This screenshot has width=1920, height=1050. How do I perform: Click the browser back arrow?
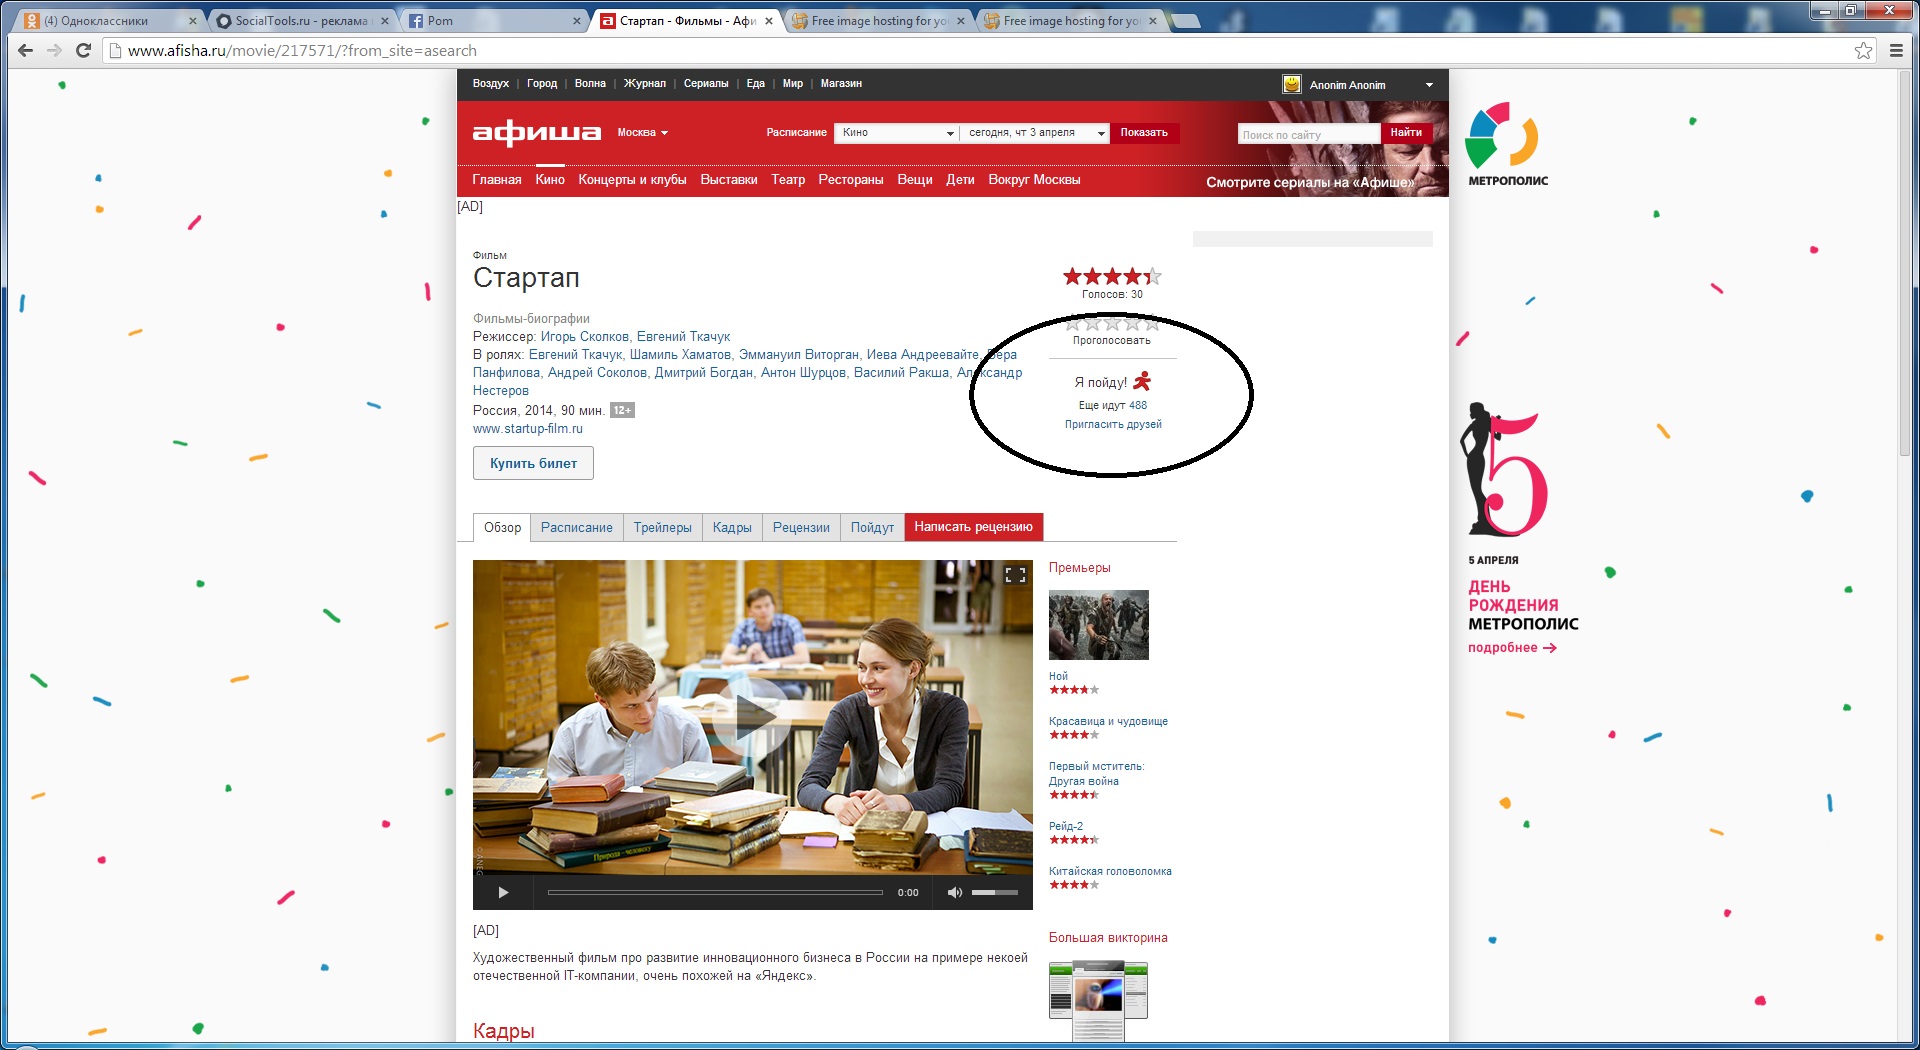pyautogui.click(x=26, y=51)
